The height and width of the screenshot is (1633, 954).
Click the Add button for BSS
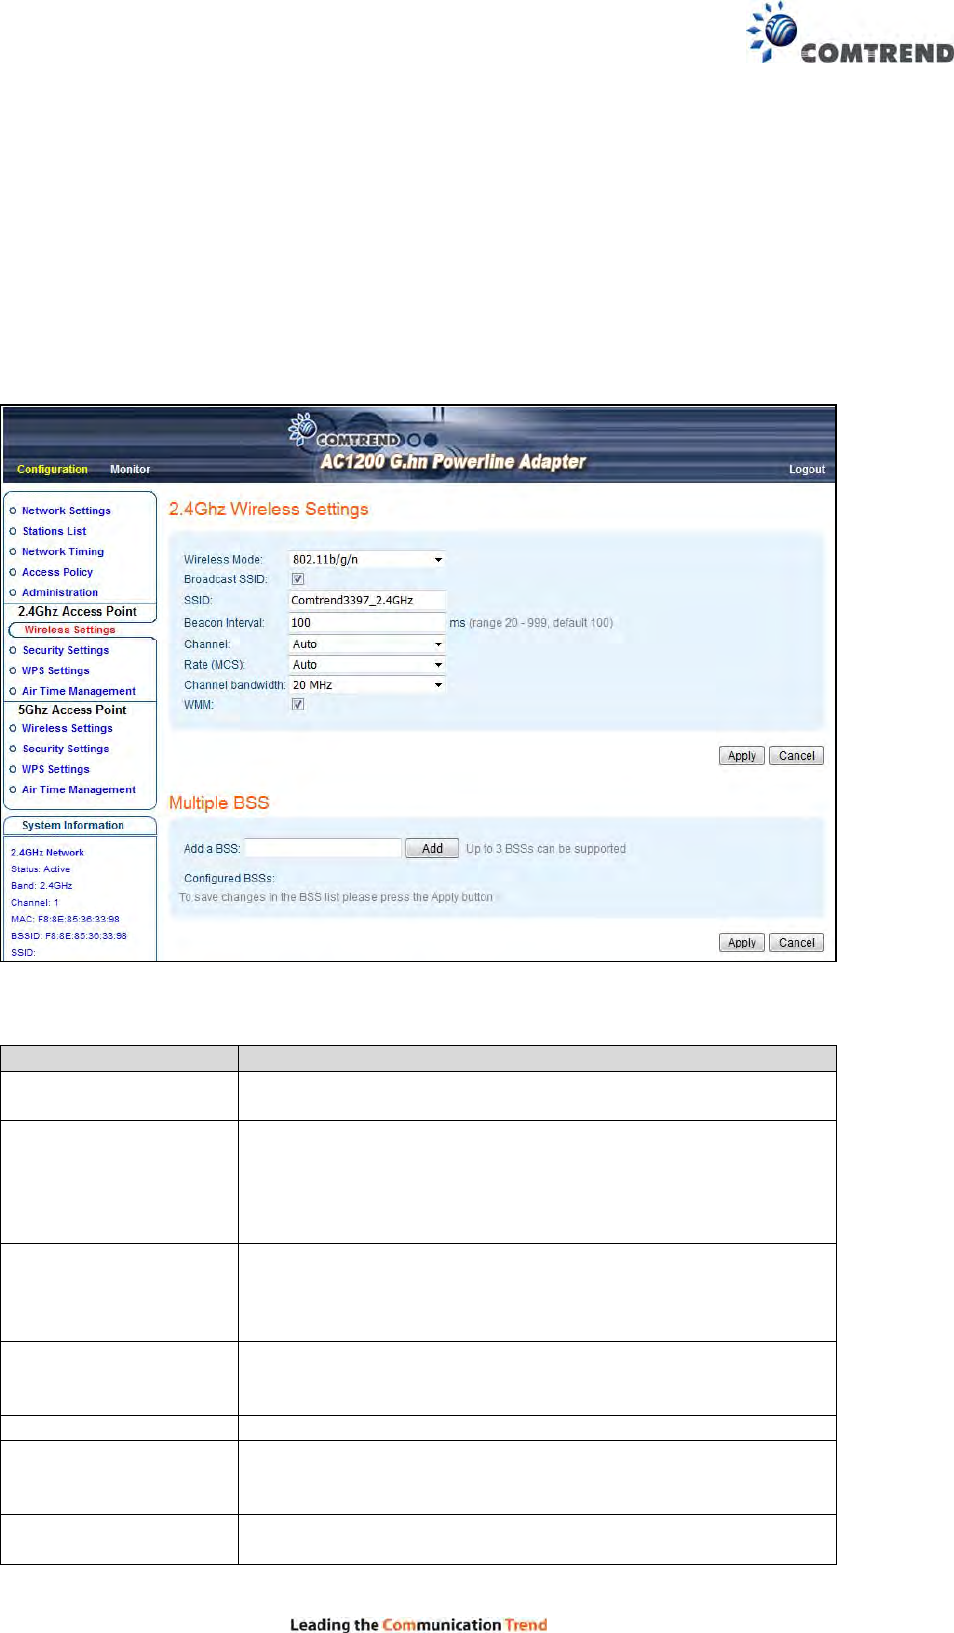click(x=432, y=848)
